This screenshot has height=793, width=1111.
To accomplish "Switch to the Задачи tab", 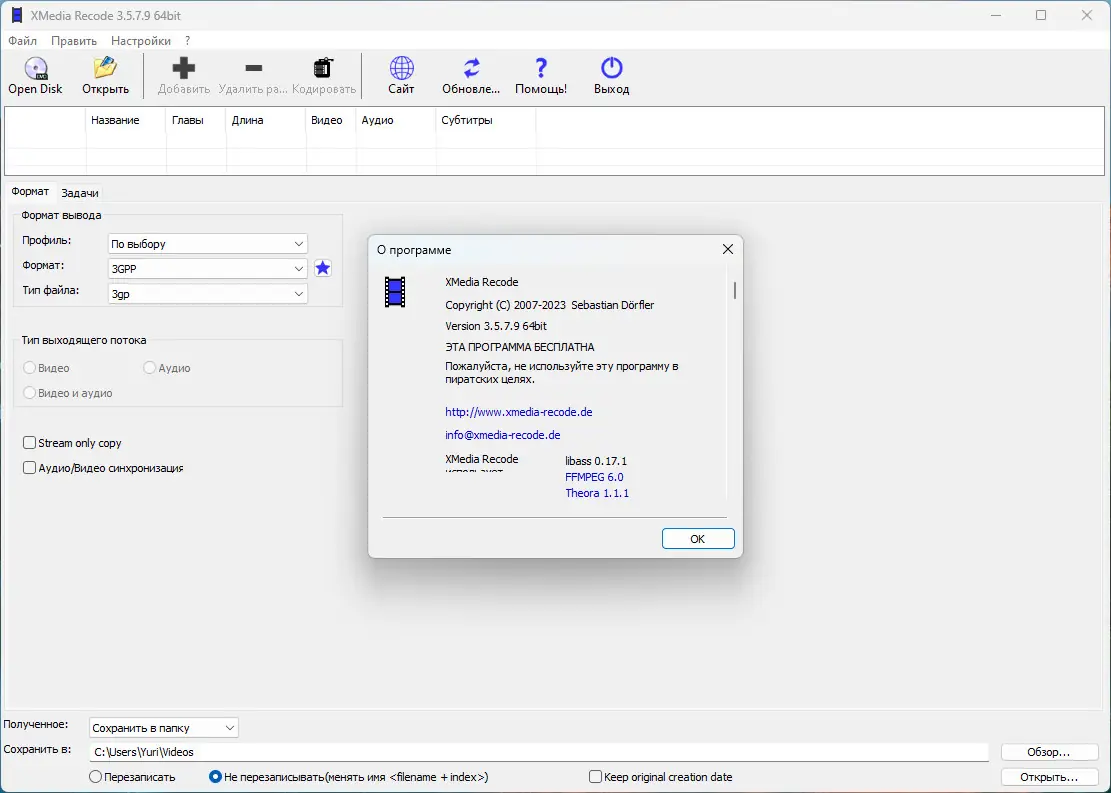I will point(80,192).
